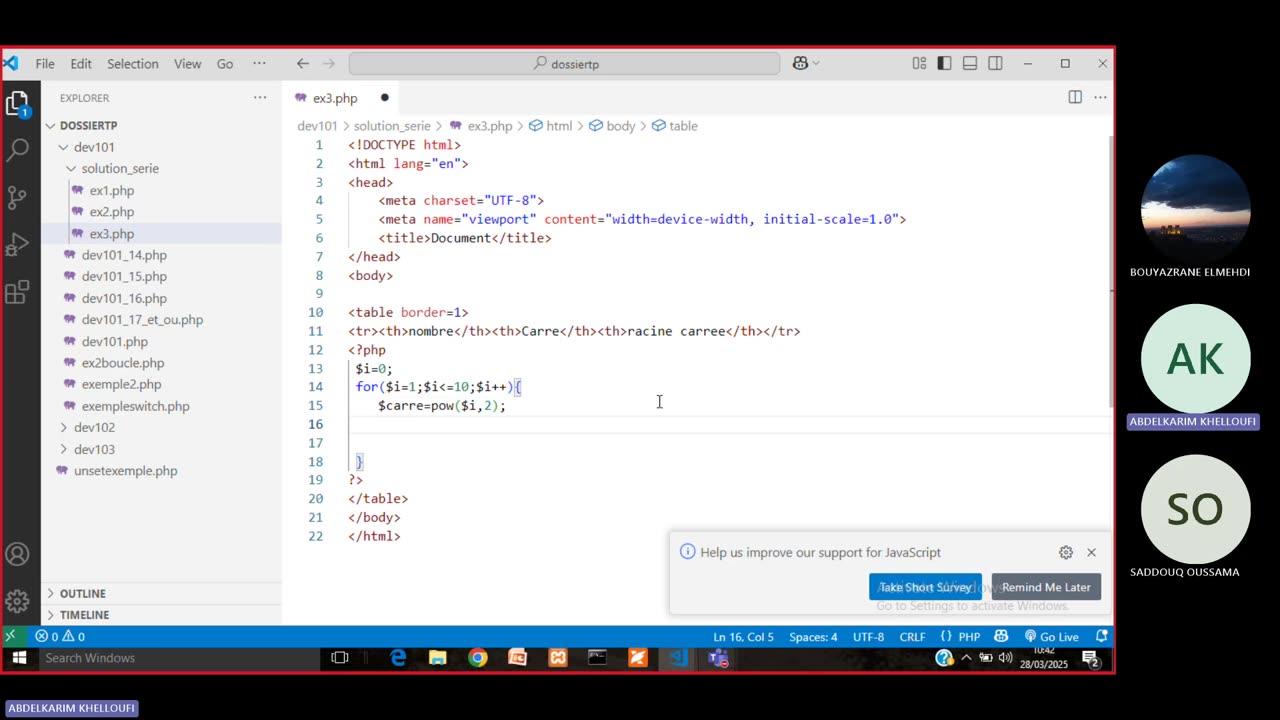This screenshot has height=720, width=1280.
Task: Open the Search view in activity bar
Action: coord(17,150)
